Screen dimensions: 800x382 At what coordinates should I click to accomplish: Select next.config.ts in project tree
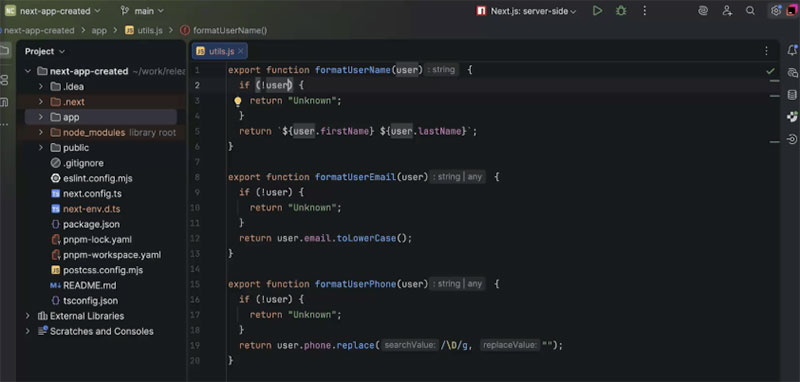tap(86, 194)
